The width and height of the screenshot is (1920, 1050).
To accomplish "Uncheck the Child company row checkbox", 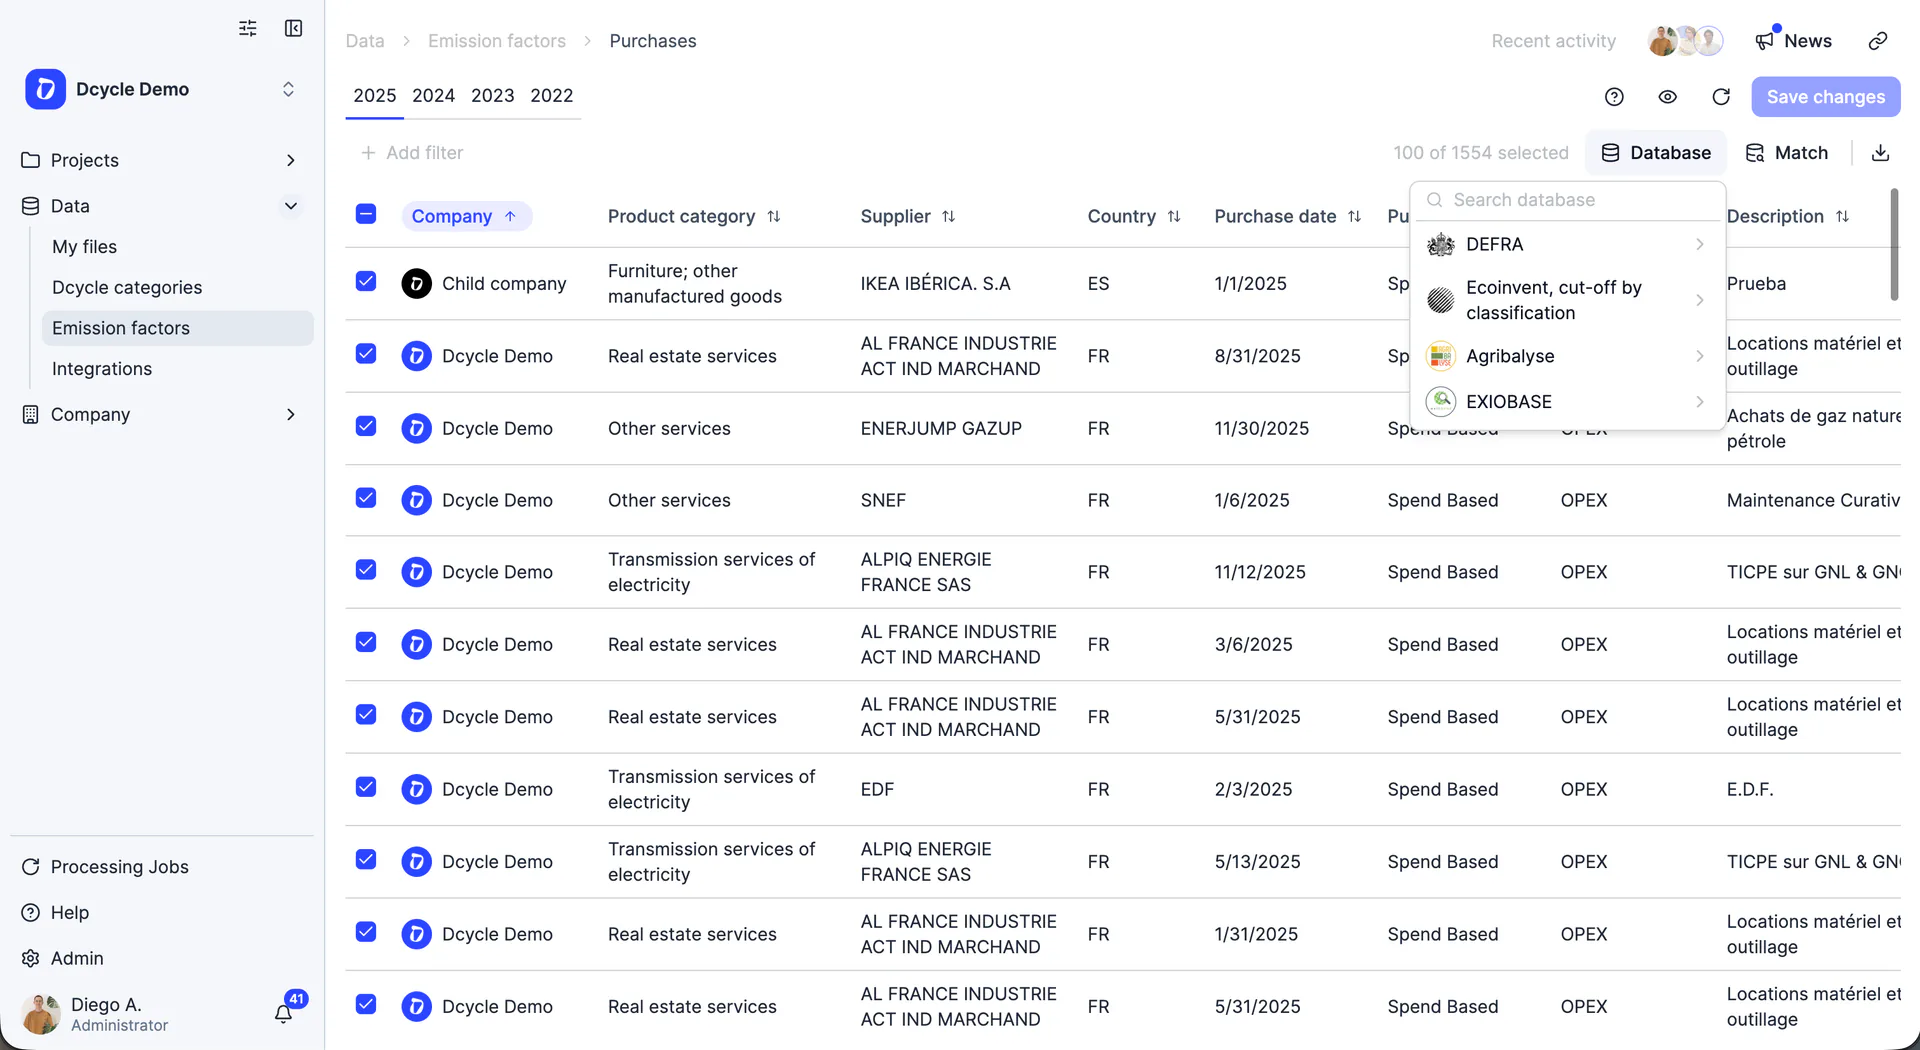I will pos(366,282).
